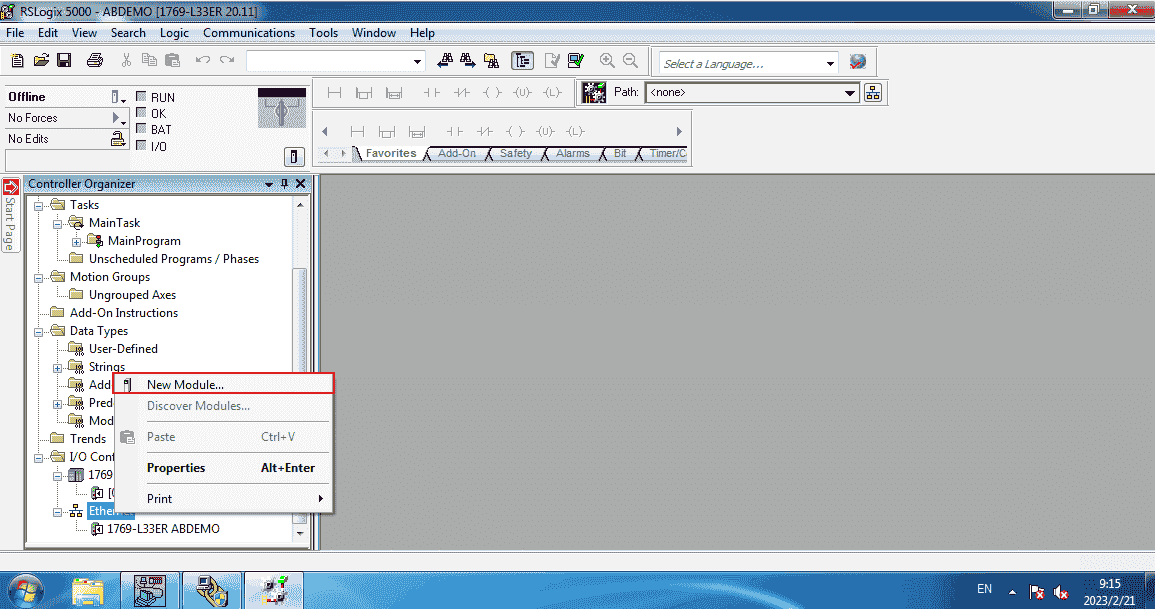Viewport: 1155px width, 609px height.
Task: Click the I/O status indicator box
Action: click(141, 146)
